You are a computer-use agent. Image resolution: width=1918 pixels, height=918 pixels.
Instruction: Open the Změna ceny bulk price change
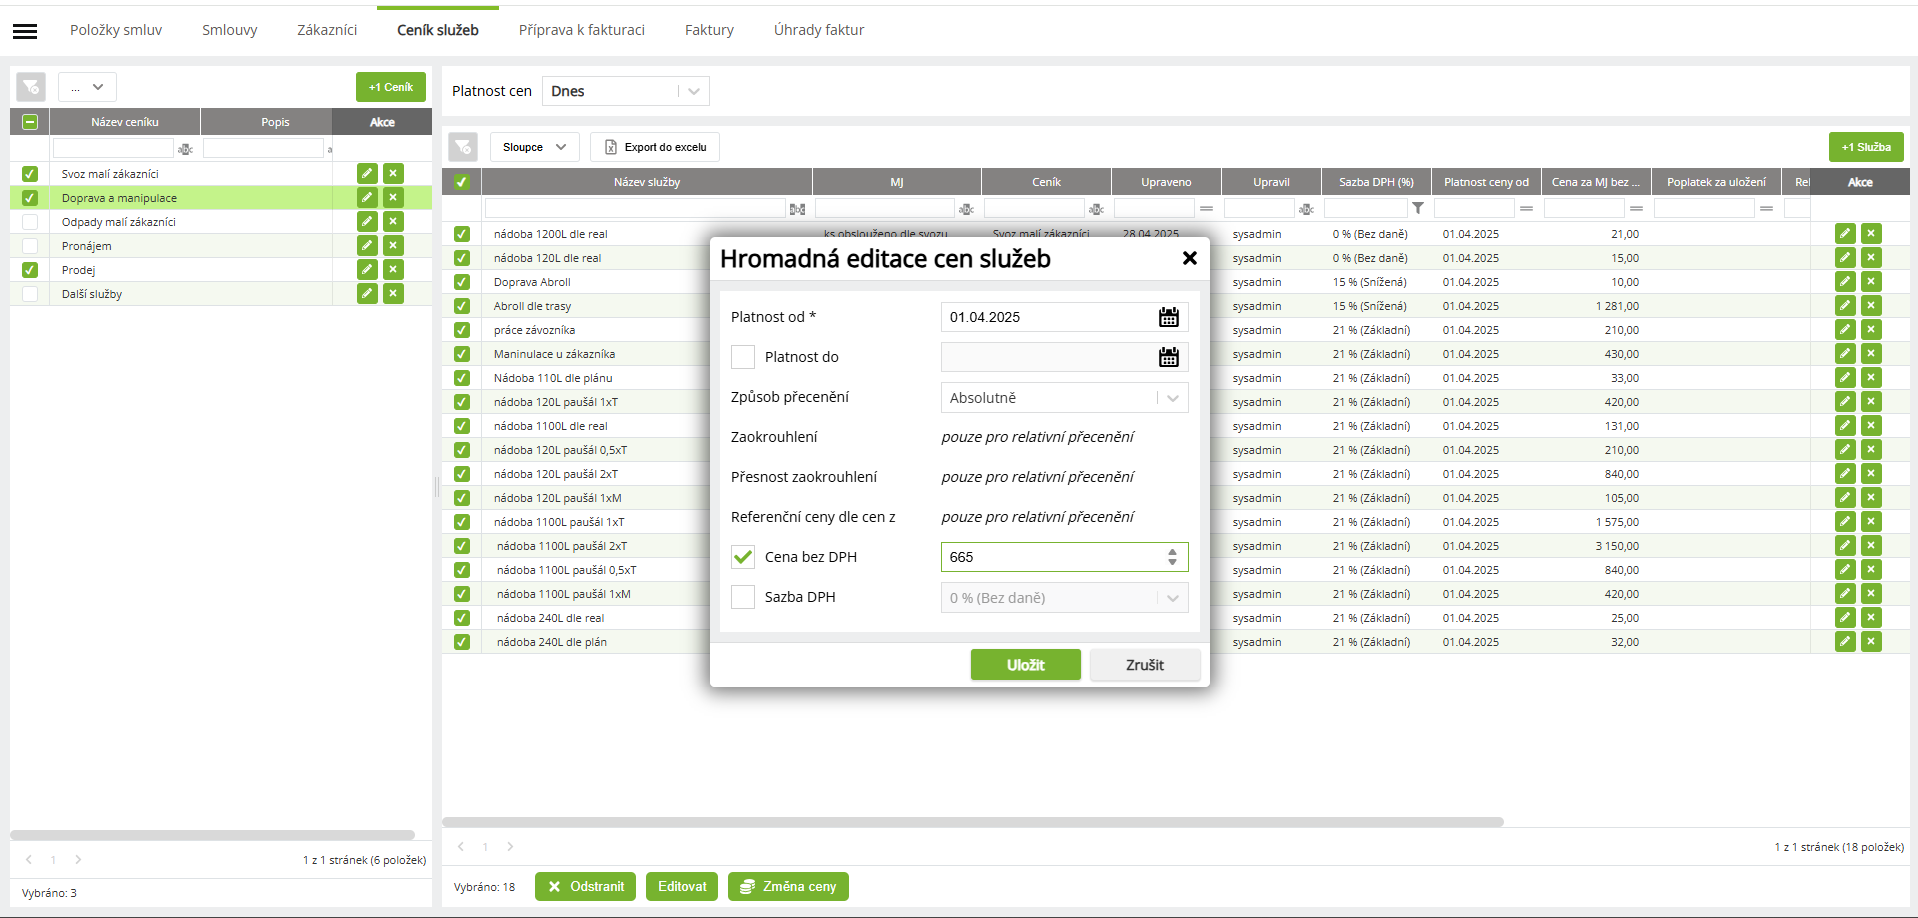coord(788,886)
